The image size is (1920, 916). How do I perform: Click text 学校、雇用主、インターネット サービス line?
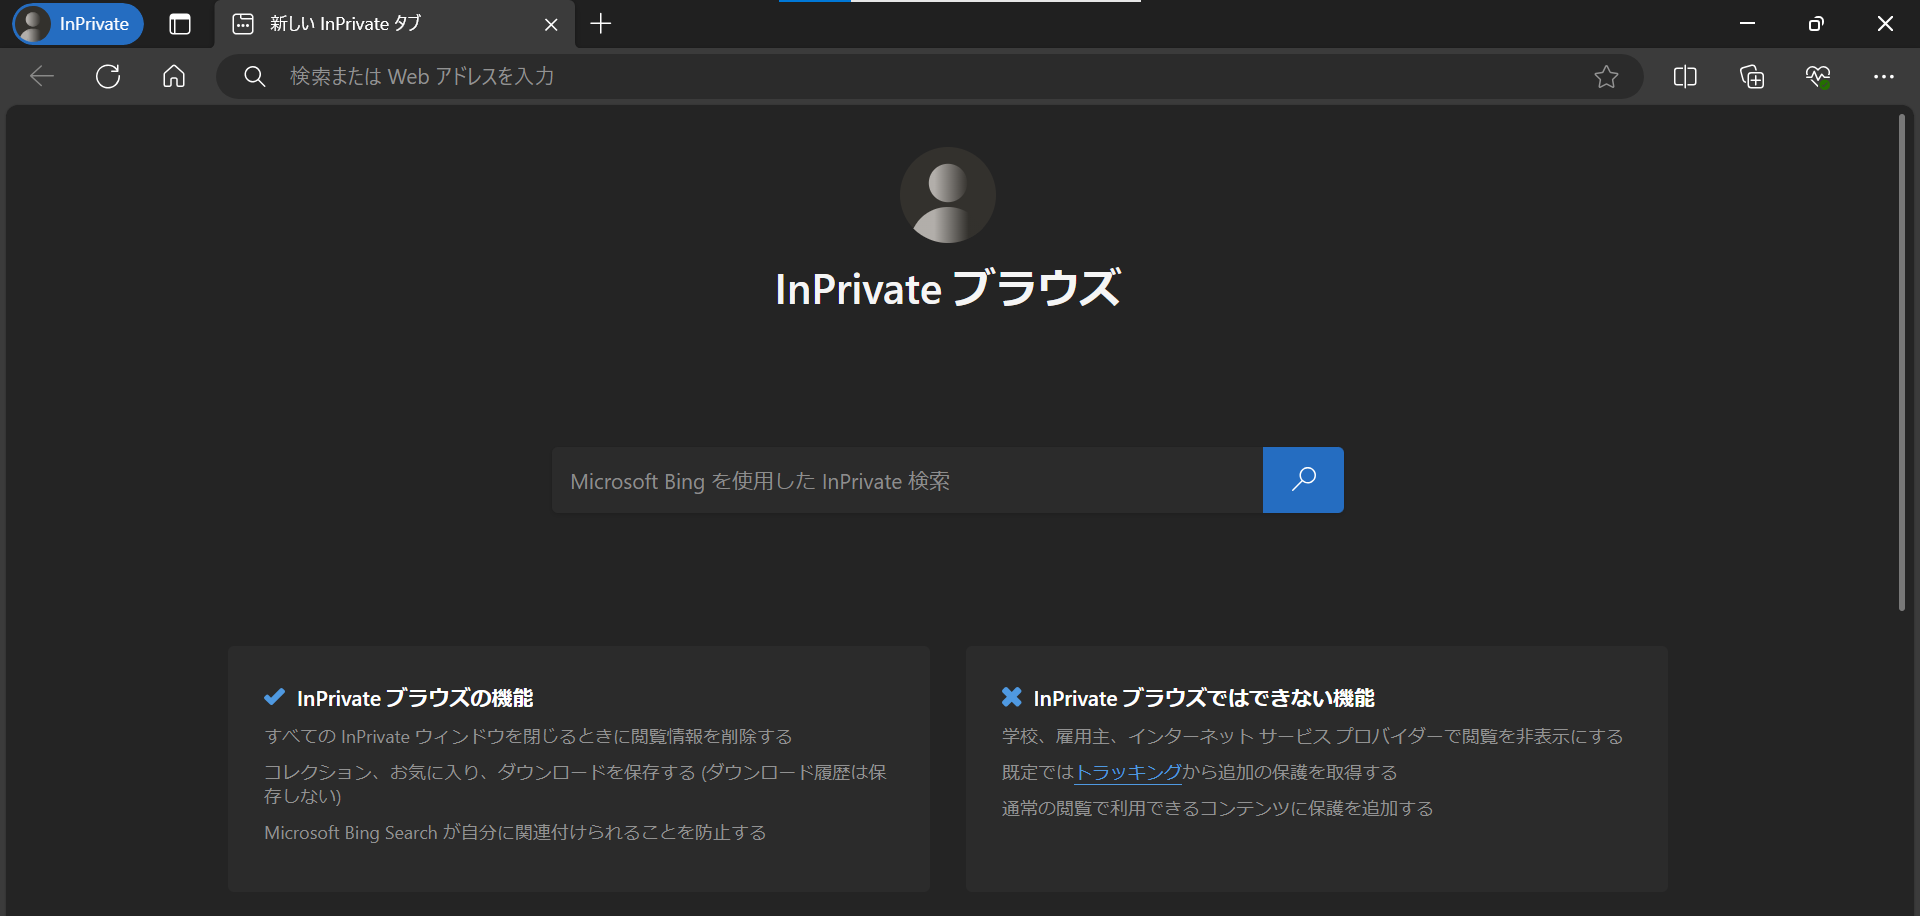pos(1312,736)
